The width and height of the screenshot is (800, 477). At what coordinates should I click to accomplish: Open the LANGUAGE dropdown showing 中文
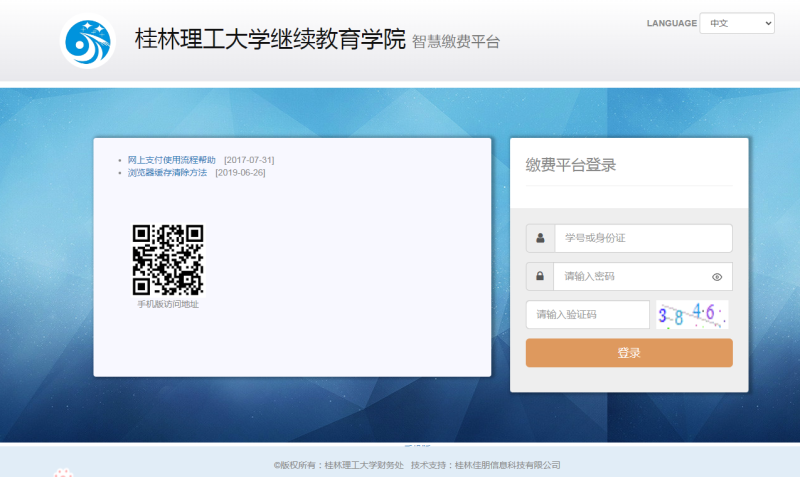tap(737, 23)
